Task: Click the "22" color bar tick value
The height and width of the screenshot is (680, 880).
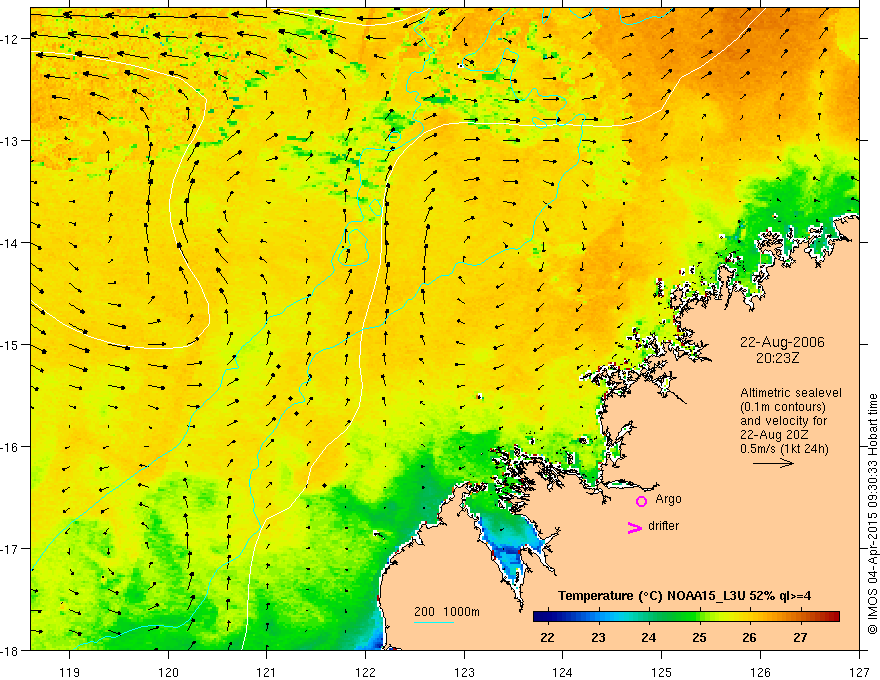Action: 547,638
